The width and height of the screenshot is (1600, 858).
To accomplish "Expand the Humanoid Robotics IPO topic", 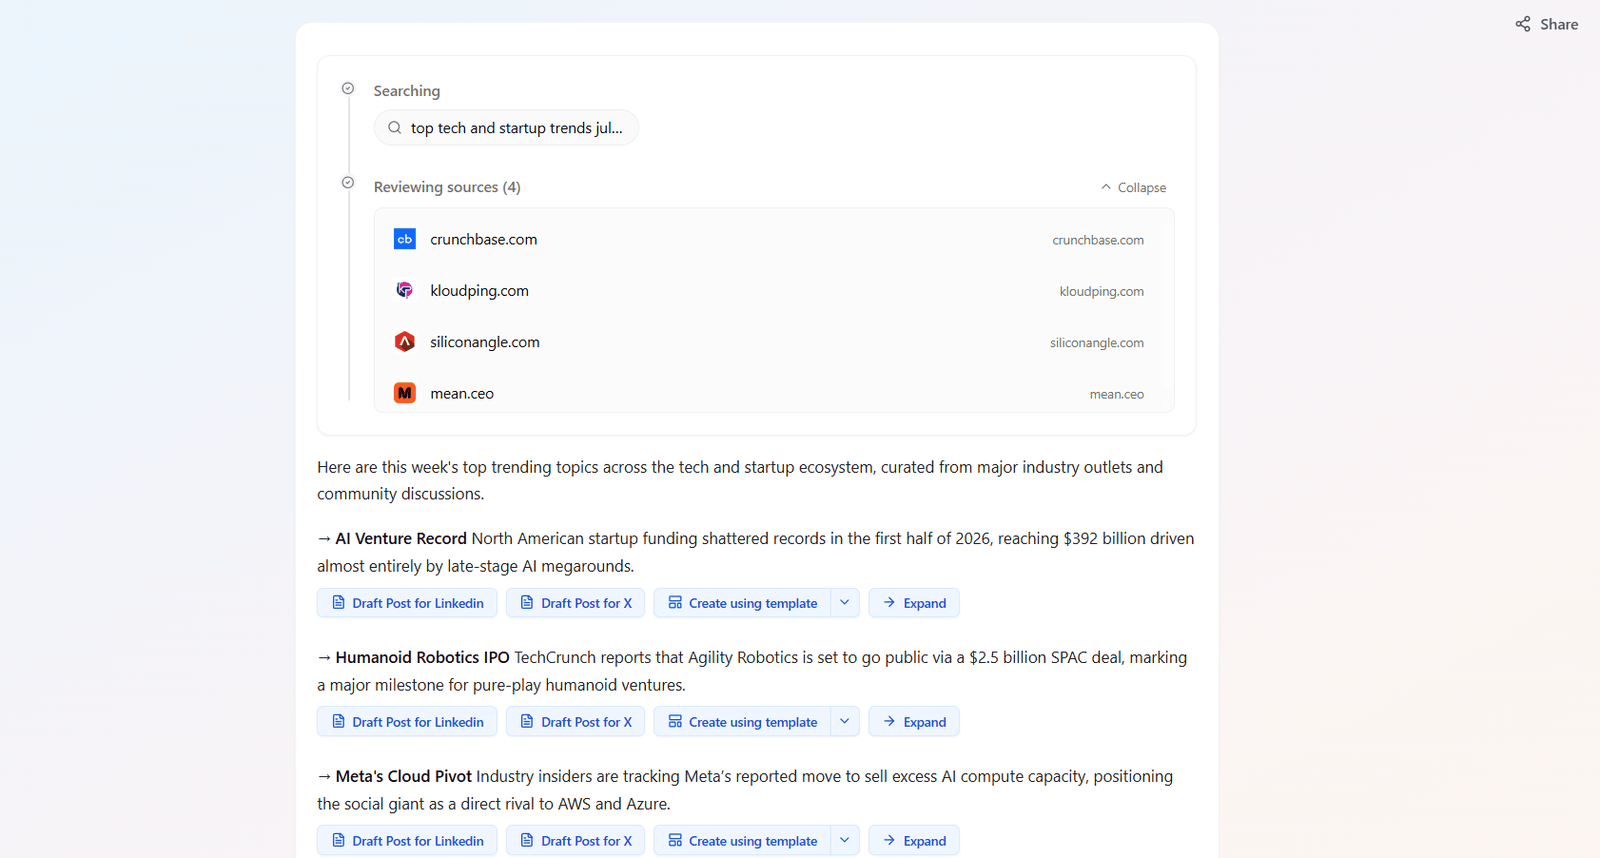I will [914, 722].
